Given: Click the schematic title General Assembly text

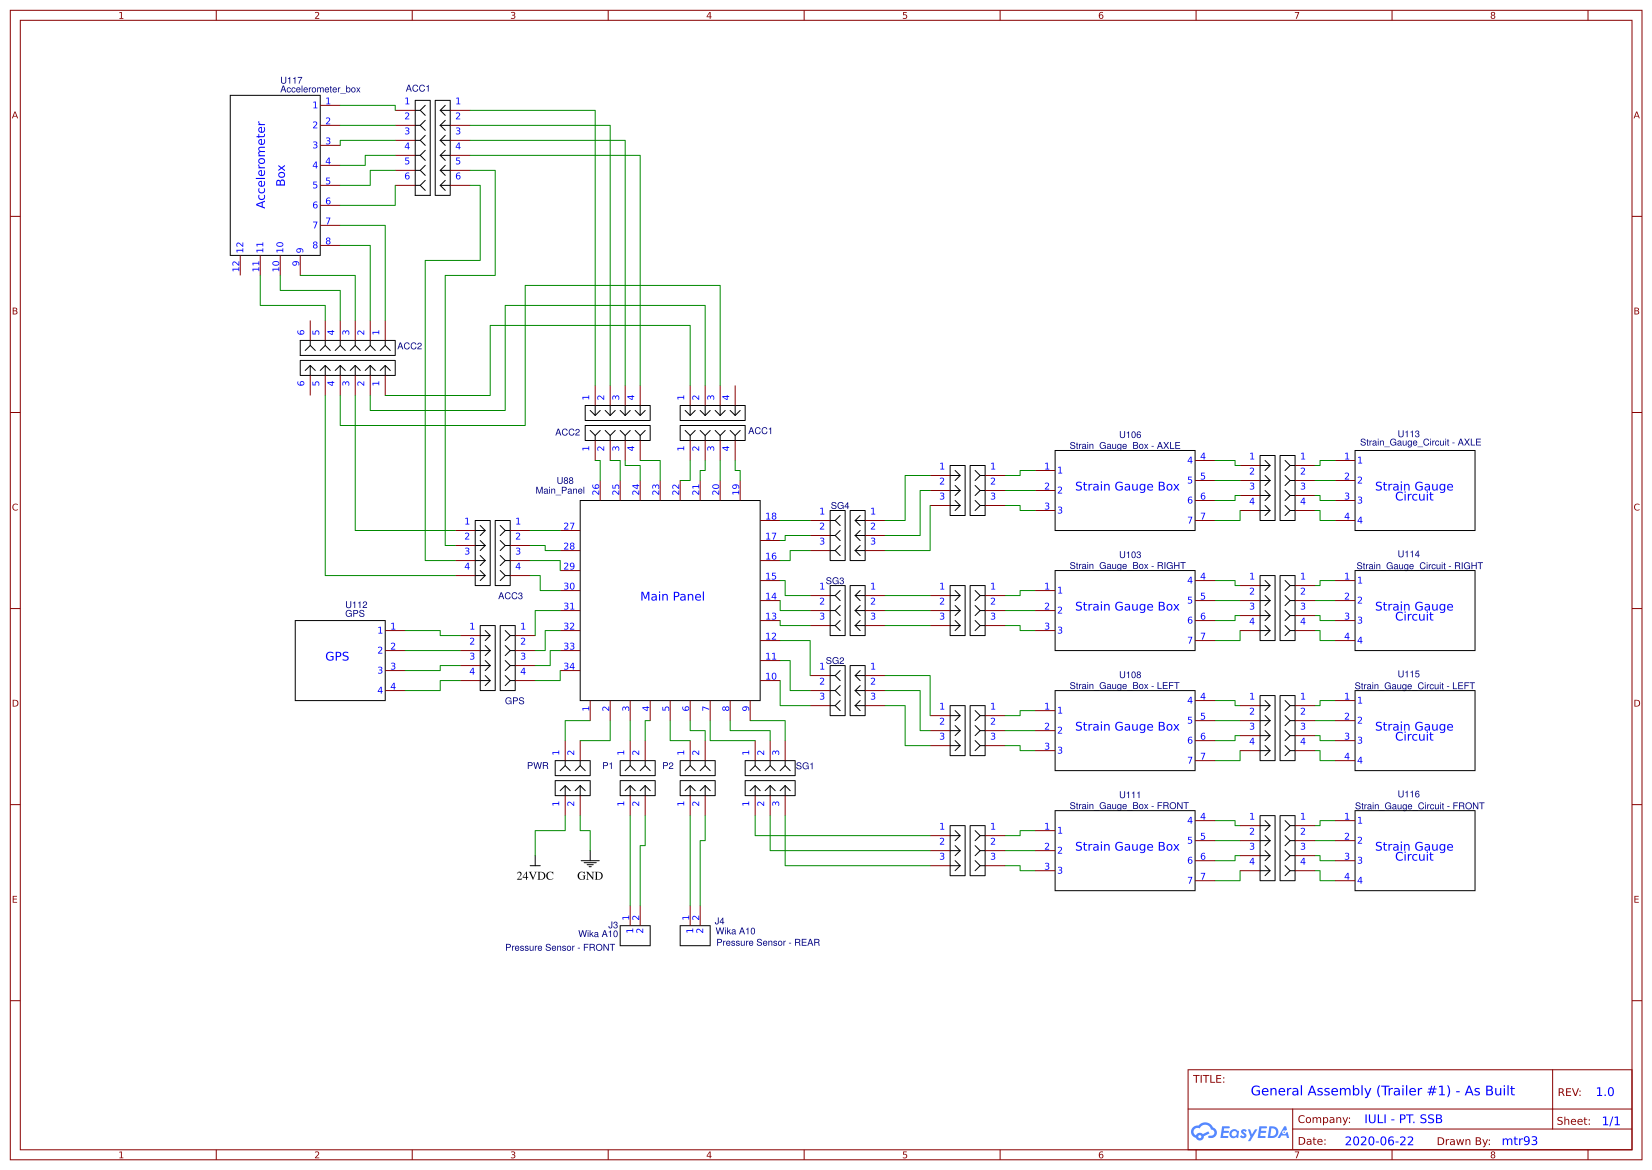Looking at the screenshot, I should tap(1383, 1091).
